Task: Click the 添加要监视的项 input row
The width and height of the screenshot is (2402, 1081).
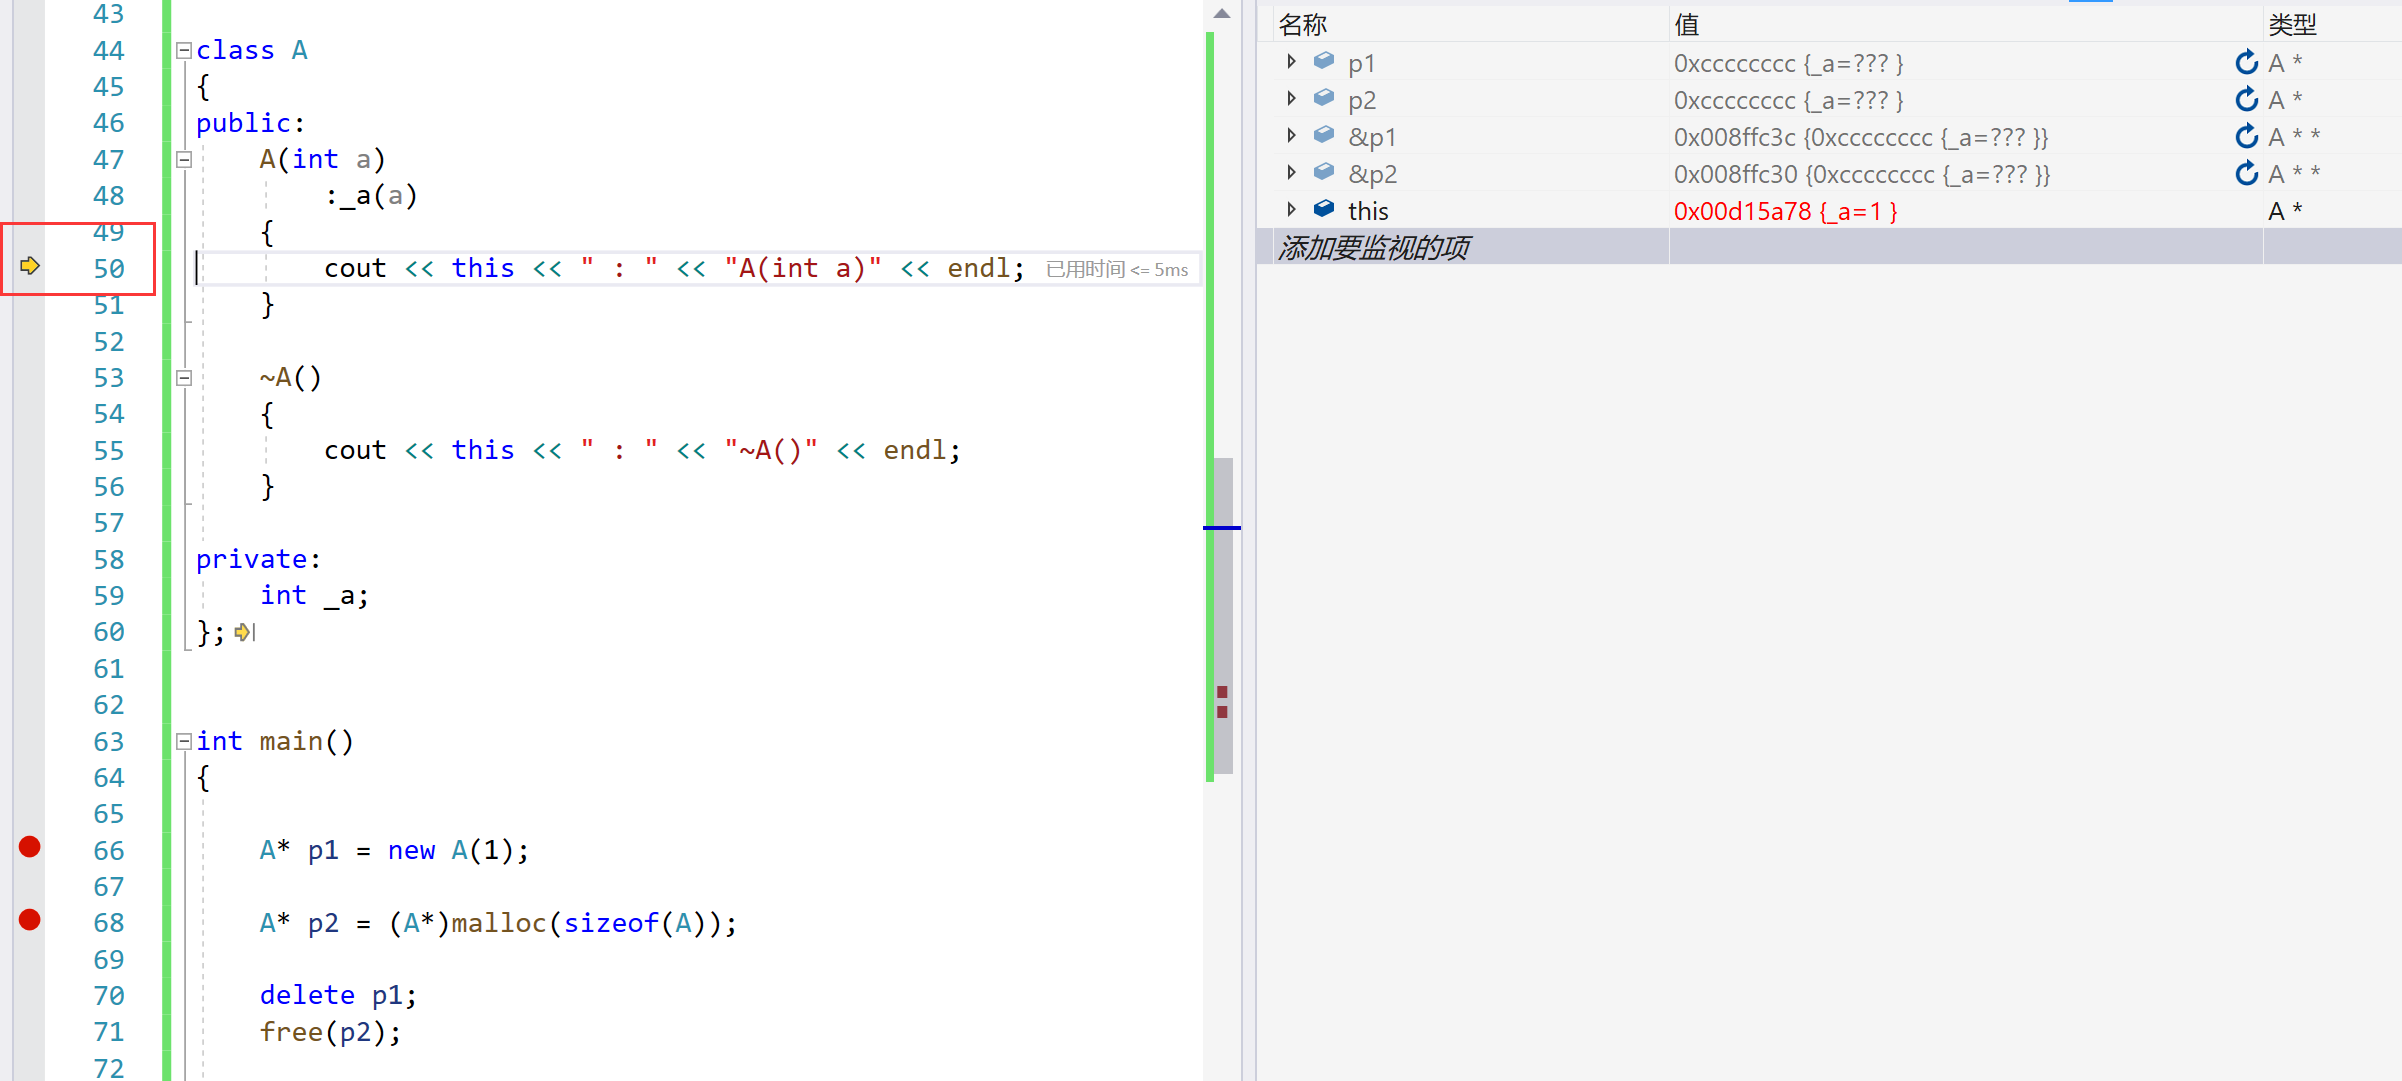Action: point(1375,248)
